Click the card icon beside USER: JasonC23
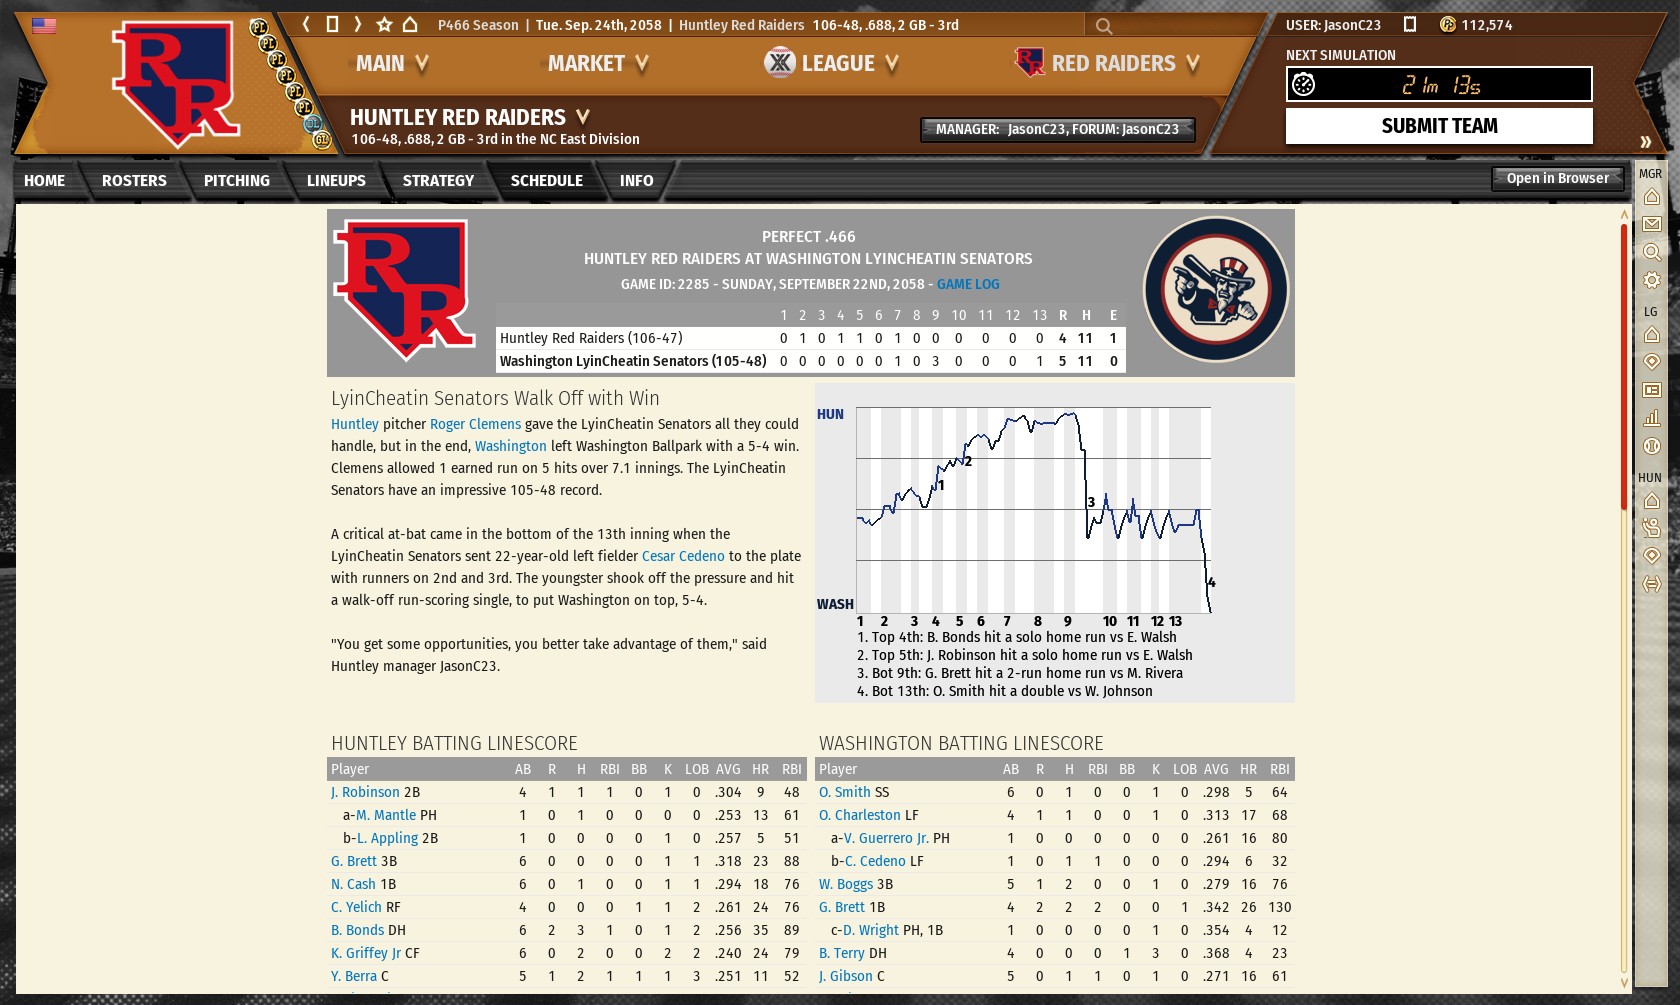Screen dimensions: 1680x1005 coord(1410,24)
